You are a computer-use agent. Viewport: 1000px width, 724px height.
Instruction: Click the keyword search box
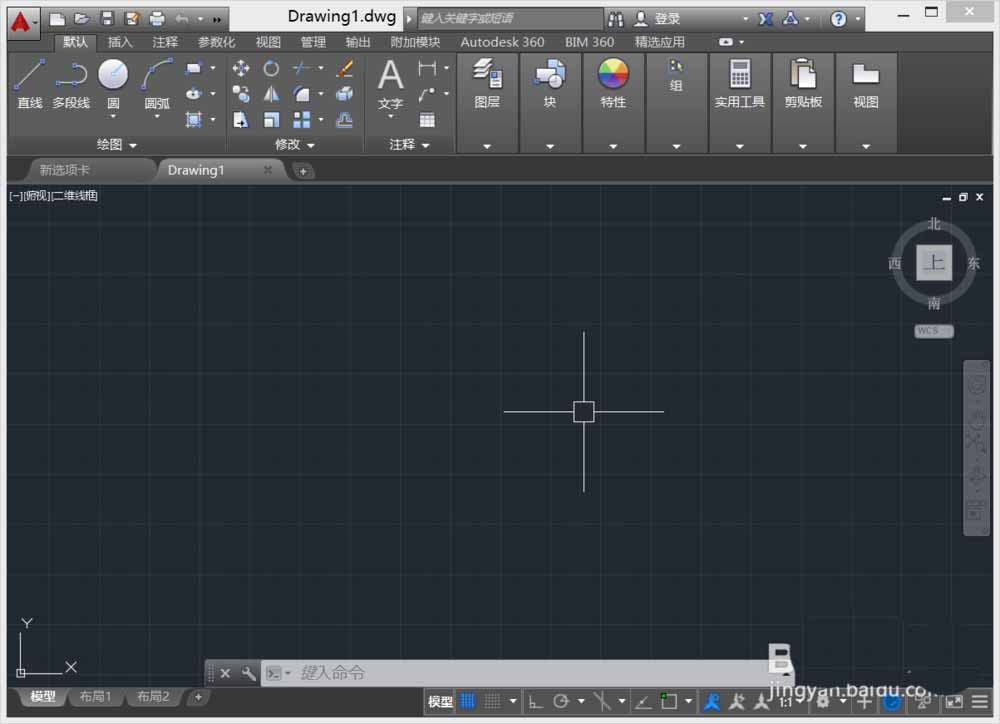pos(510,18)
